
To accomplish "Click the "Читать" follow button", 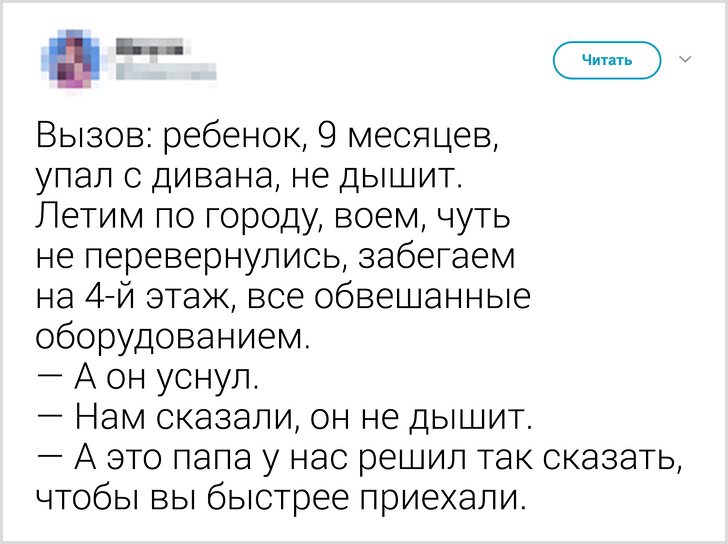I will 607,60.
